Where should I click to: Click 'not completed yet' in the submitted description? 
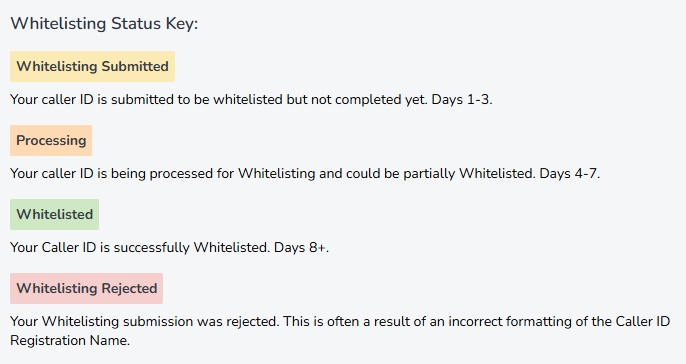click(x=369, y=100)
